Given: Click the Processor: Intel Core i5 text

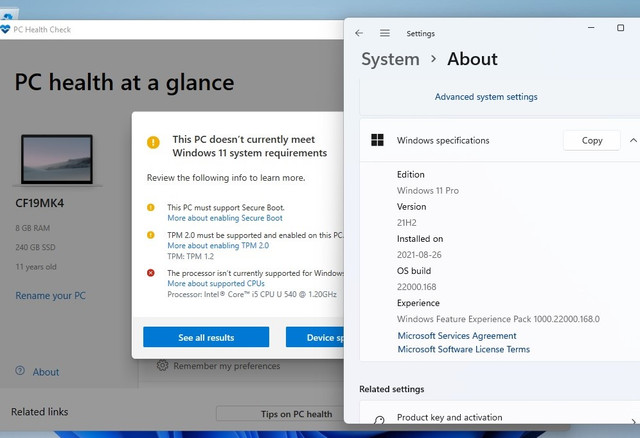Looking at the screenshot, I should (x=252, y=294).
